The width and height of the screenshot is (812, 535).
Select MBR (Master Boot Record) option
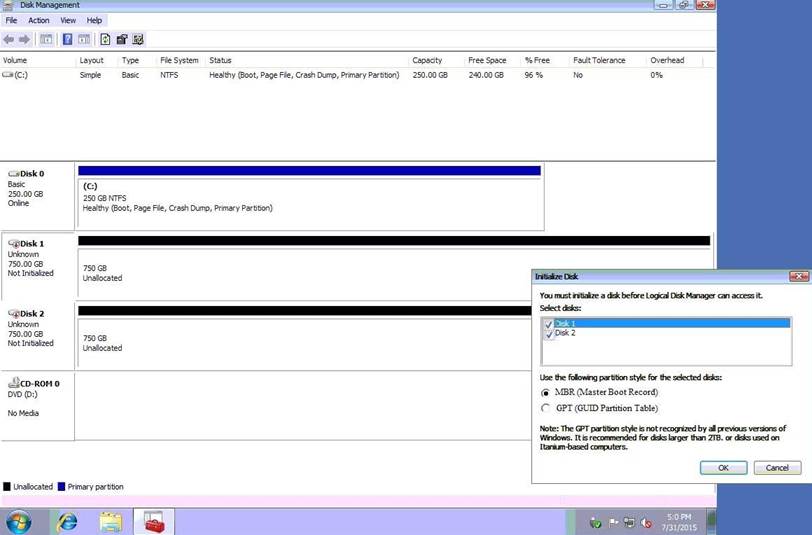coord(545,392)
